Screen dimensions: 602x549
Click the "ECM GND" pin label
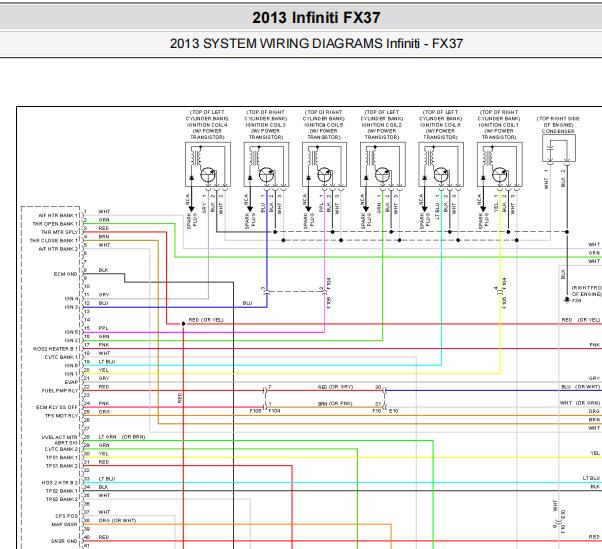click(x=65, y=274)
